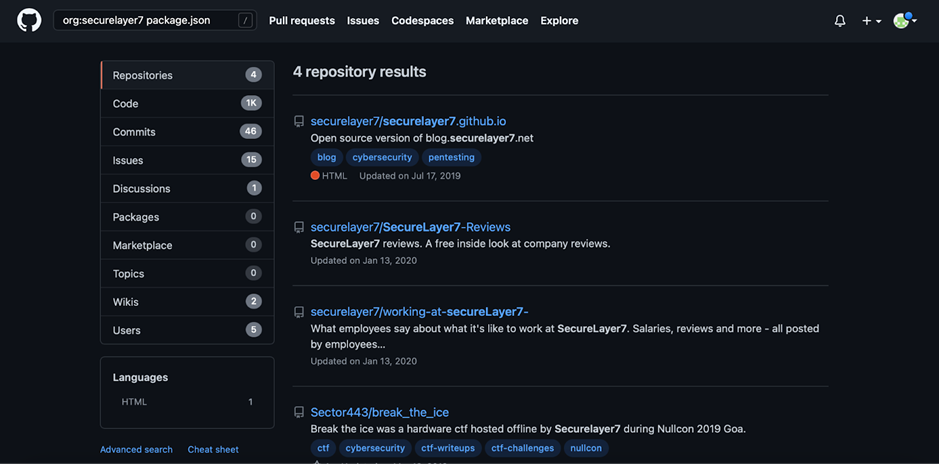Click 'Updated on Jul 17, 2019' text
The image size is (939, 464).
pyautogui.click(x=410, y=176)
